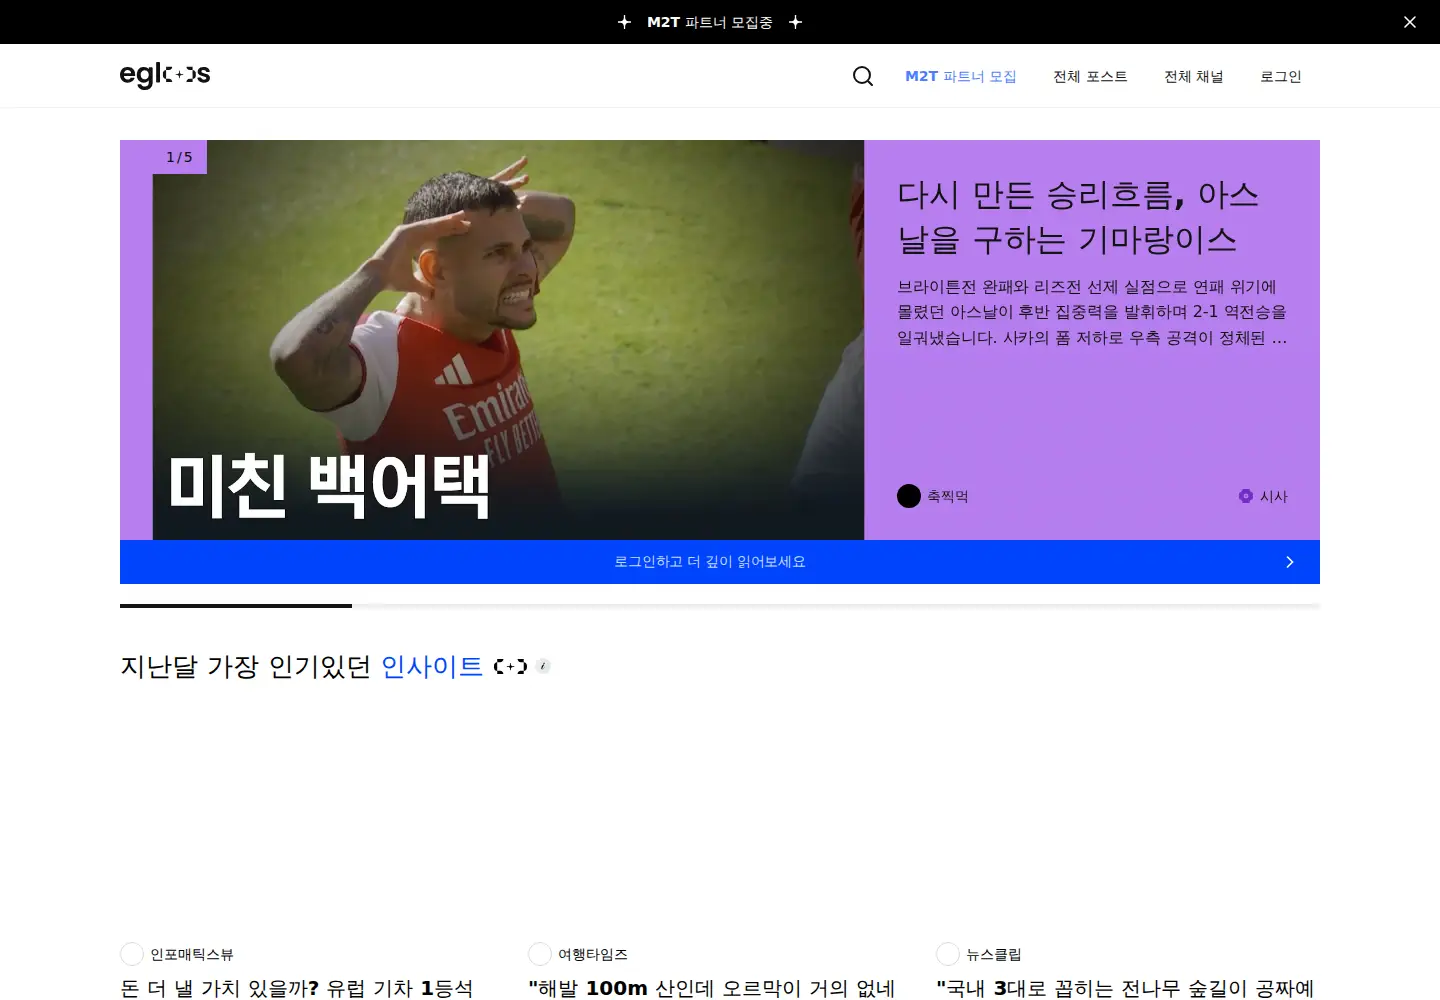Click the 인포매틱스뷰 channel name

pos(192,954)
